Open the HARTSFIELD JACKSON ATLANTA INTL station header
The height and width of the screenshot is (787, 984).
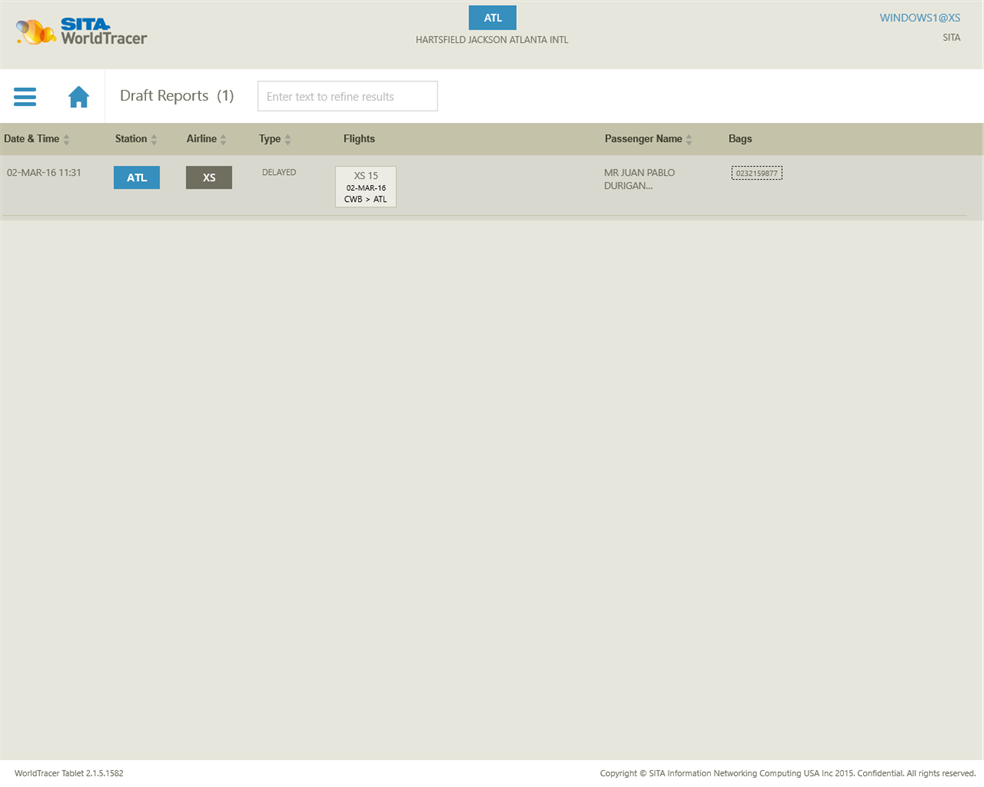pos(491,40)
